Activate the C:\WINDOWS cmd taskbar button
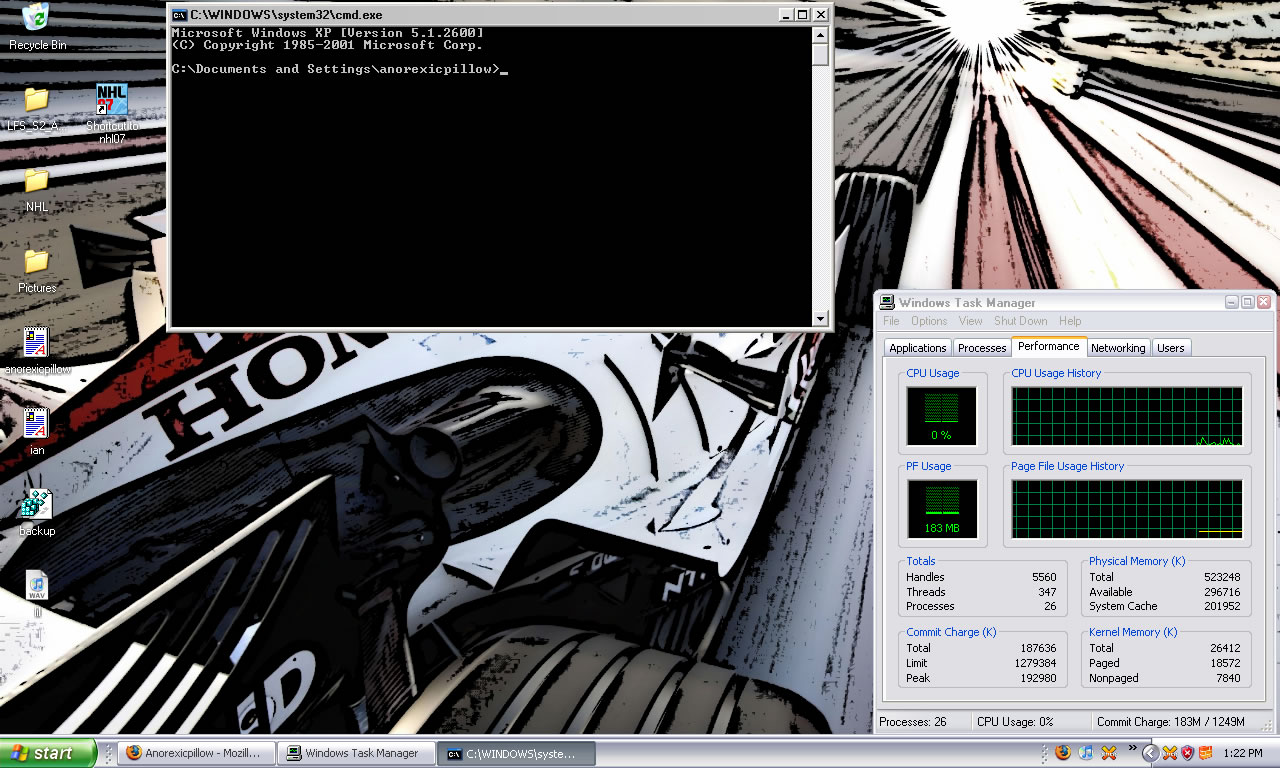 [x=516, y=753]
